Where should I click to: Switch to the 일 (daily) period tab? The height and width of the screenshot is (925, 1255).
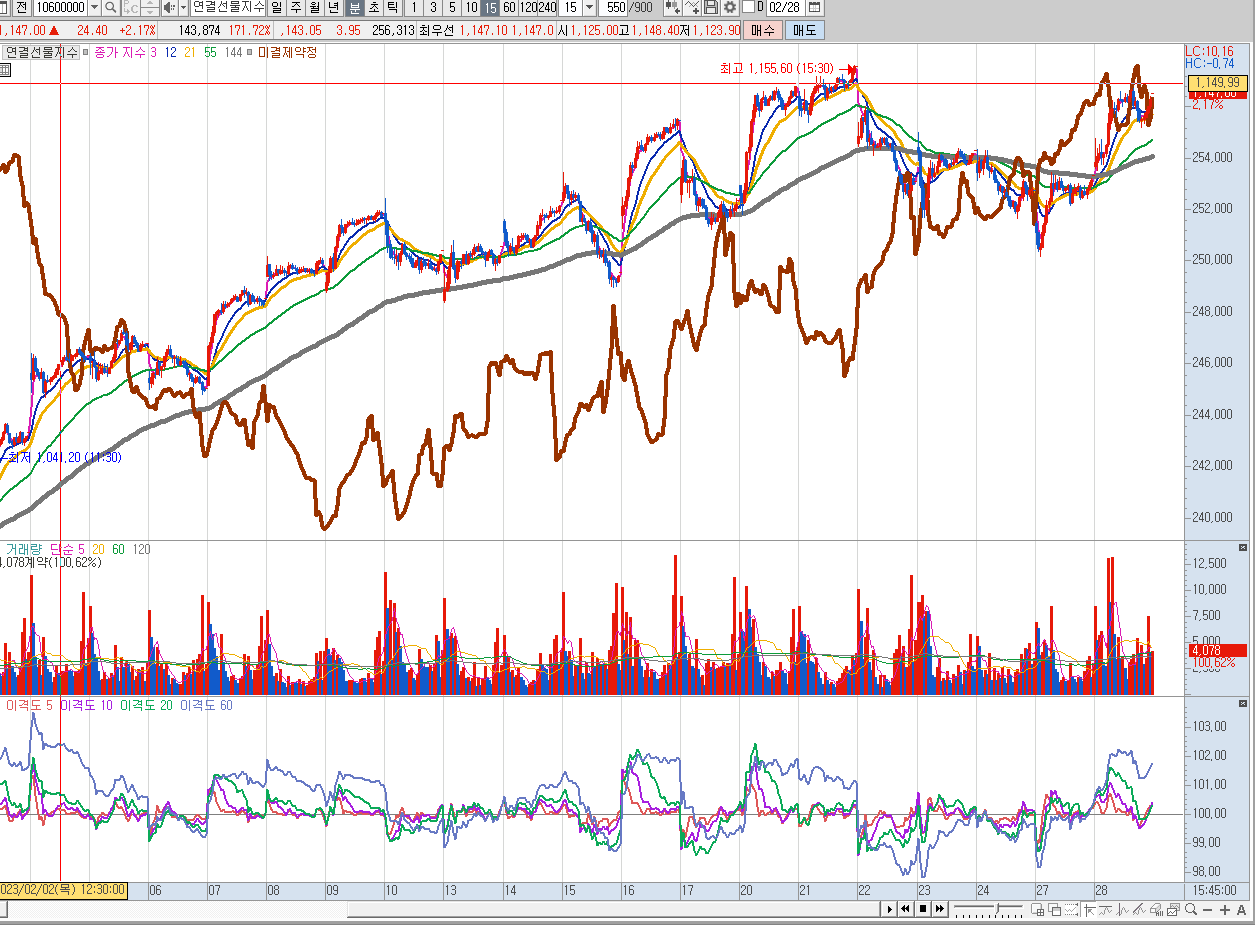coord(276,8)
